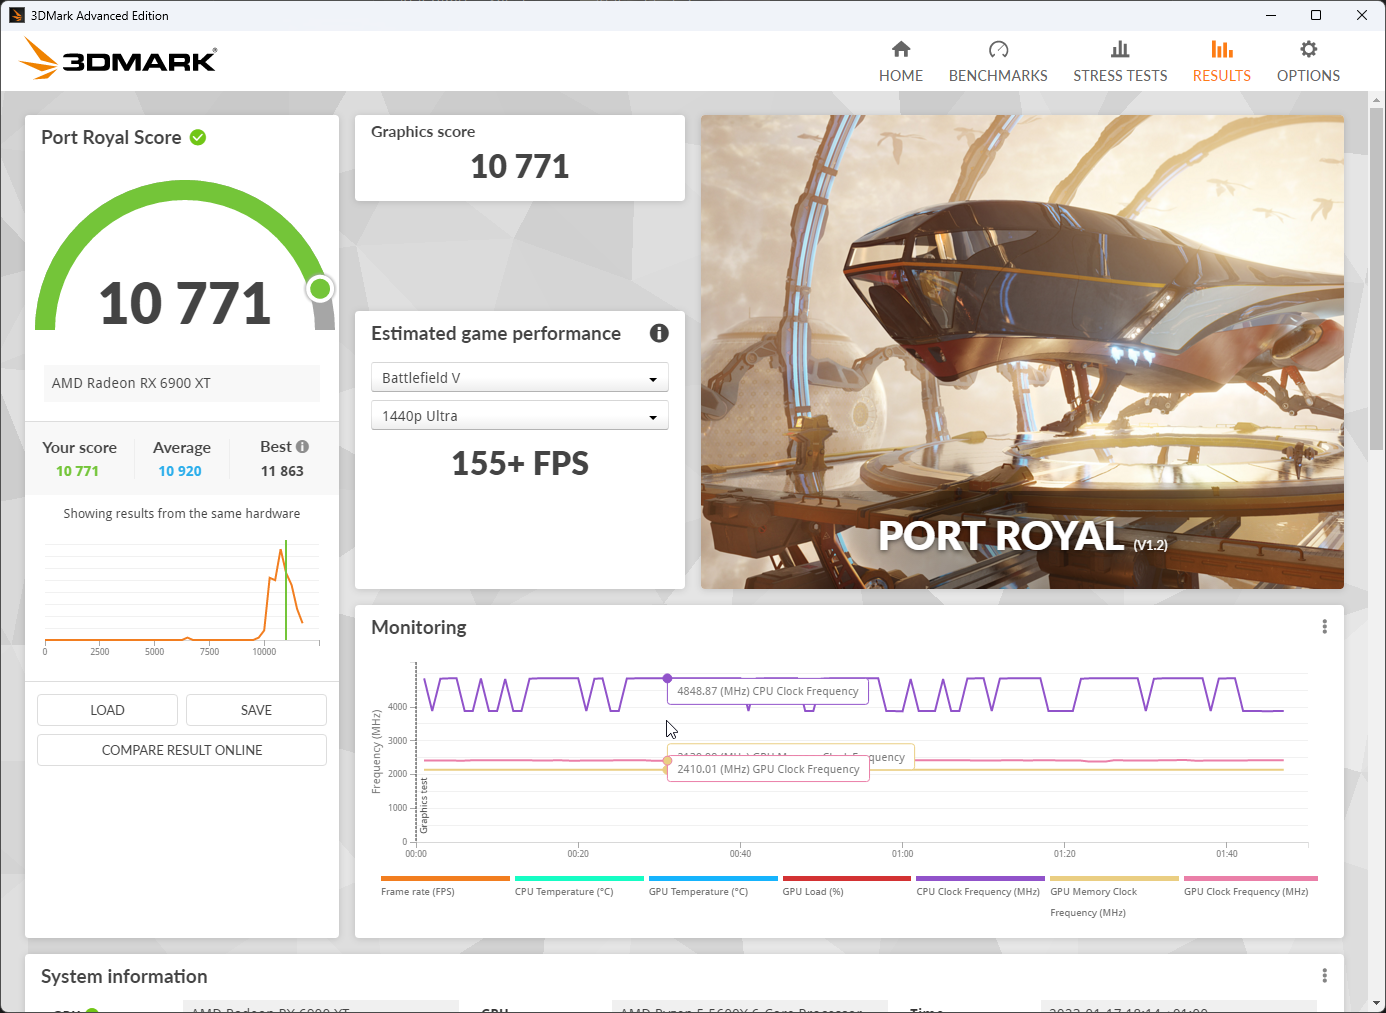The width and height of the screenshot is (1386, 1013).
Task: Click the info icon beside Best score
Action: point(302,447)
